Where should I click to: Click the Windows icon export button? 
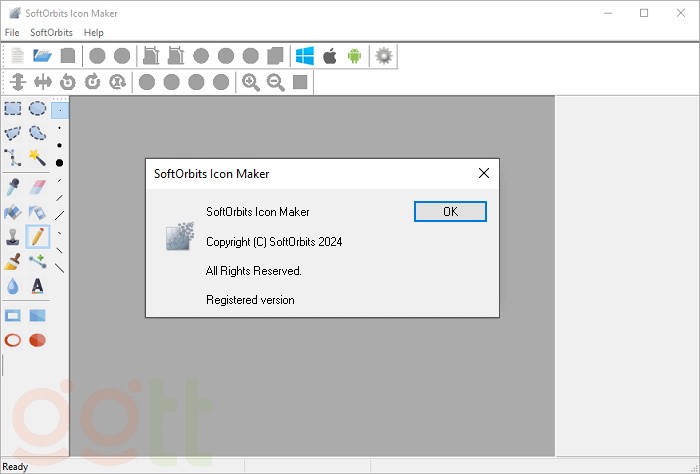[x=305, y=56]
